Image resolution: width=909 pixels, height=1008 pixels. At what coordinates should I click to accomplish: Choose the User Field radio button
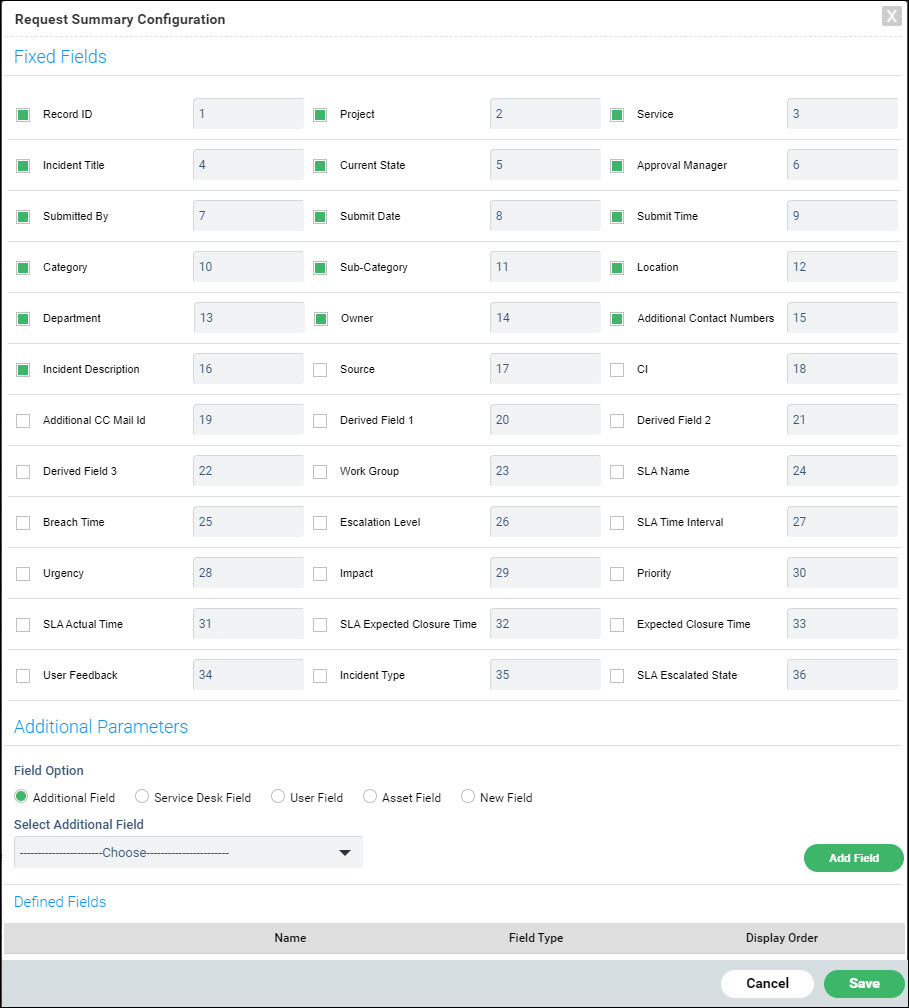pos(278,797)
